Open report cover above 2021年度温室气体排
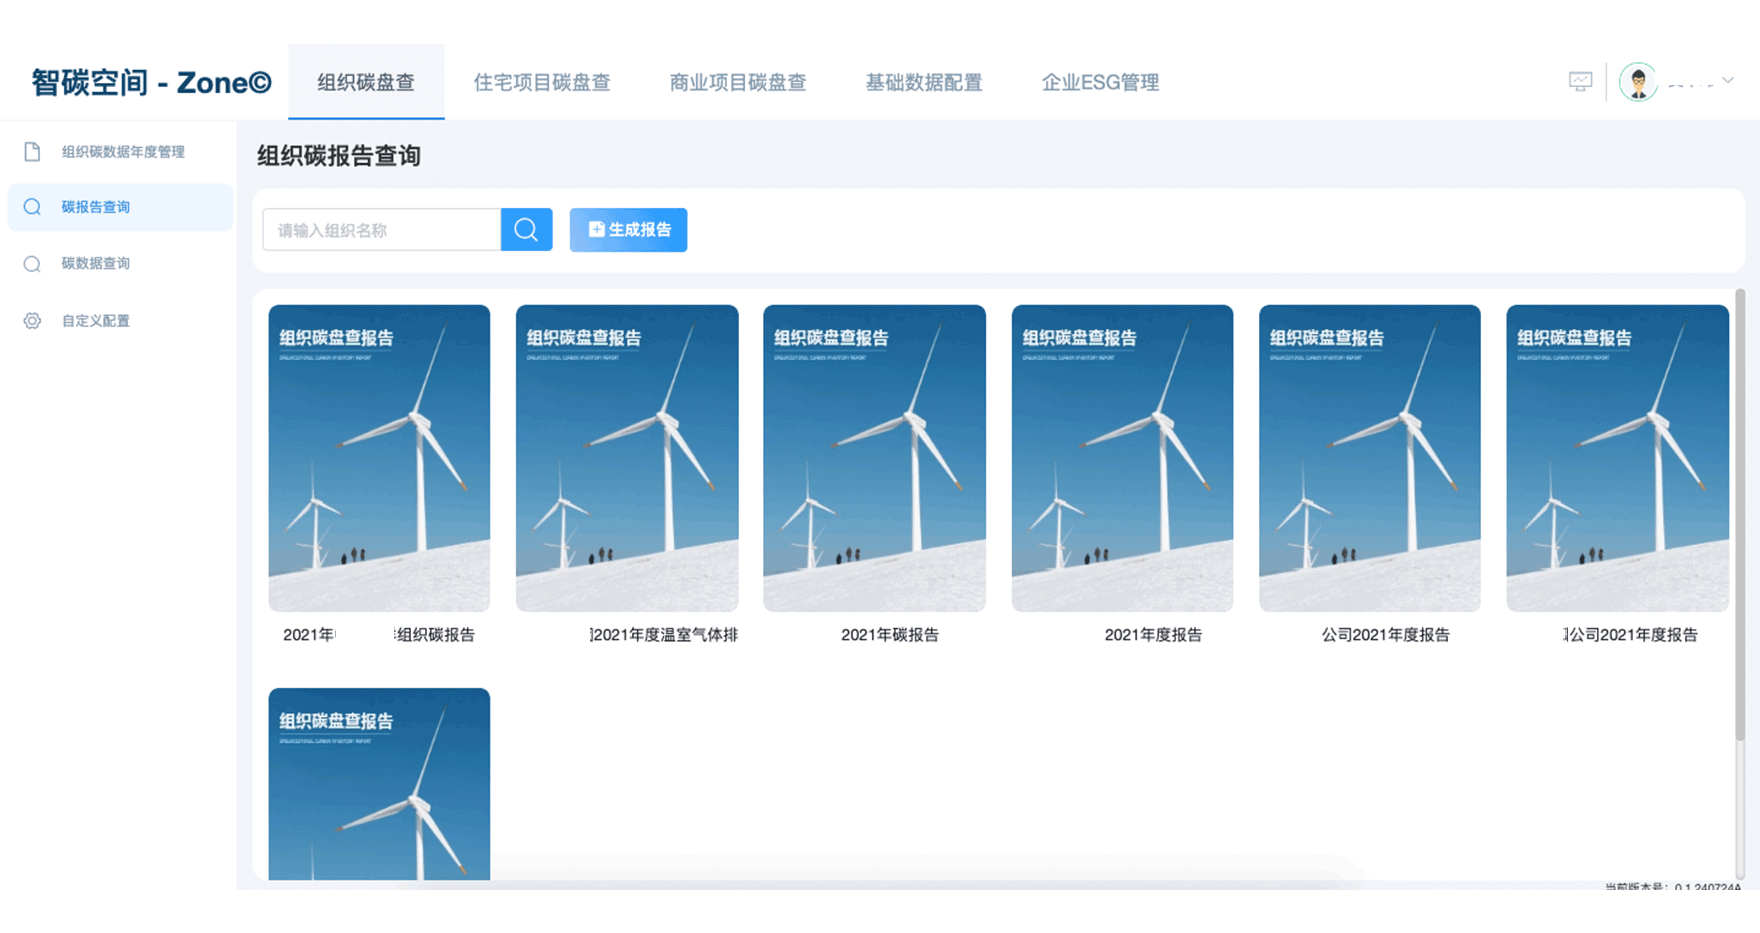Viewport: 1760px width, 933px height. [627, 458]
